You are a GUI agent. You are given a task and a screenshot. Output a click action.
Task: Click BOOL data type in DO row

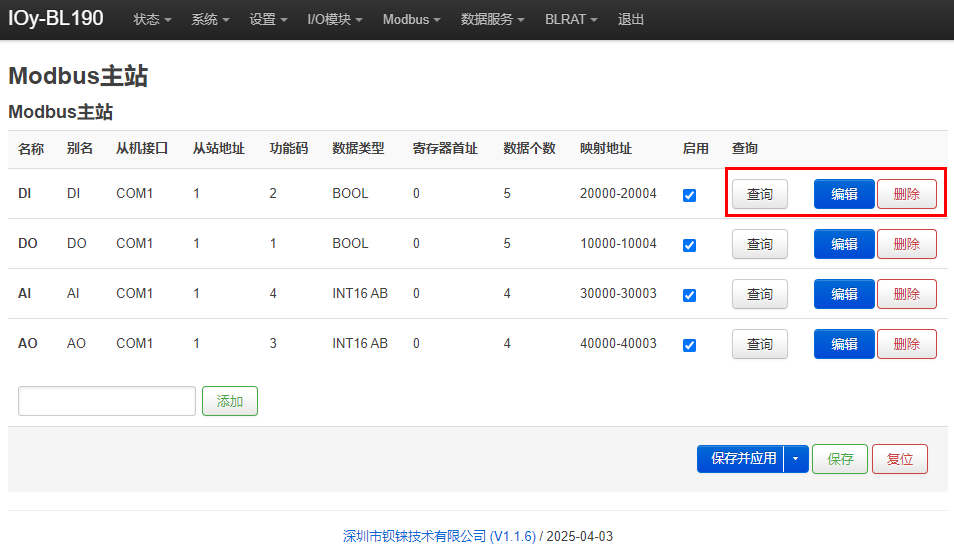(x=350, y=243)
